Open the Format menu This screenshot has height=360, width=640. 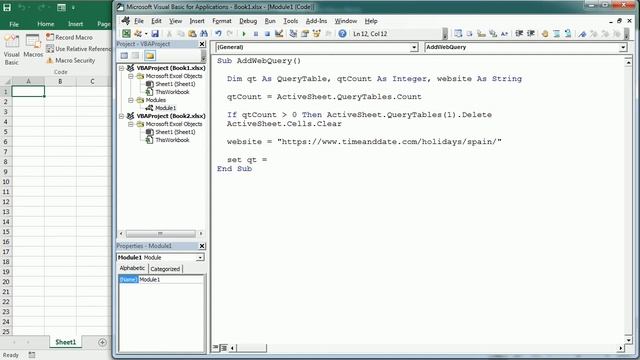[x=222, y=21]
